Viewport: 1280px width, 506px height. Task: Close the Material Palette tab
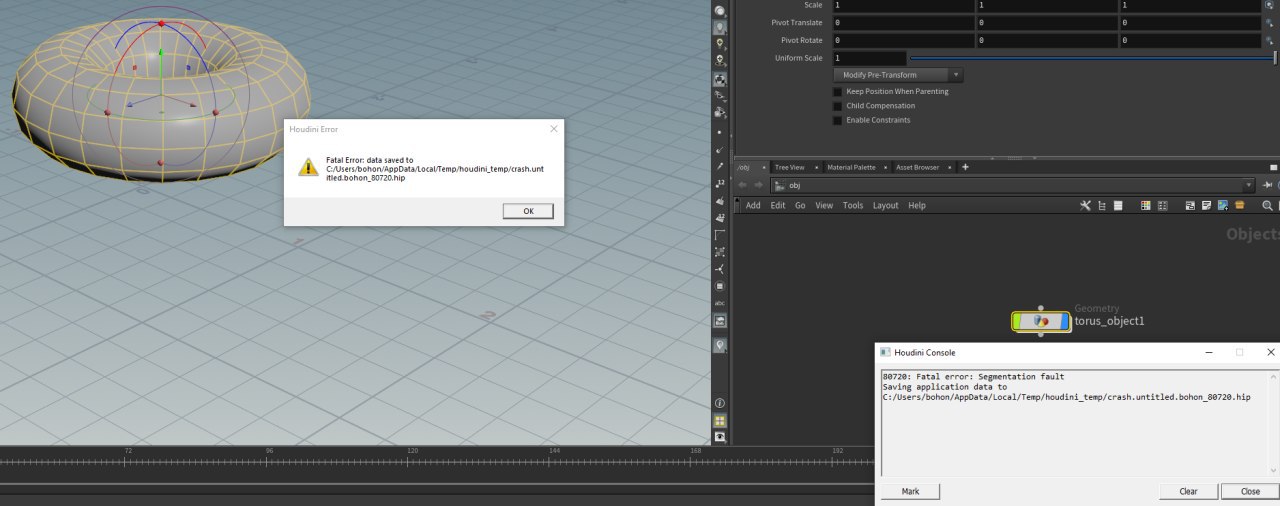coord(884,167)
